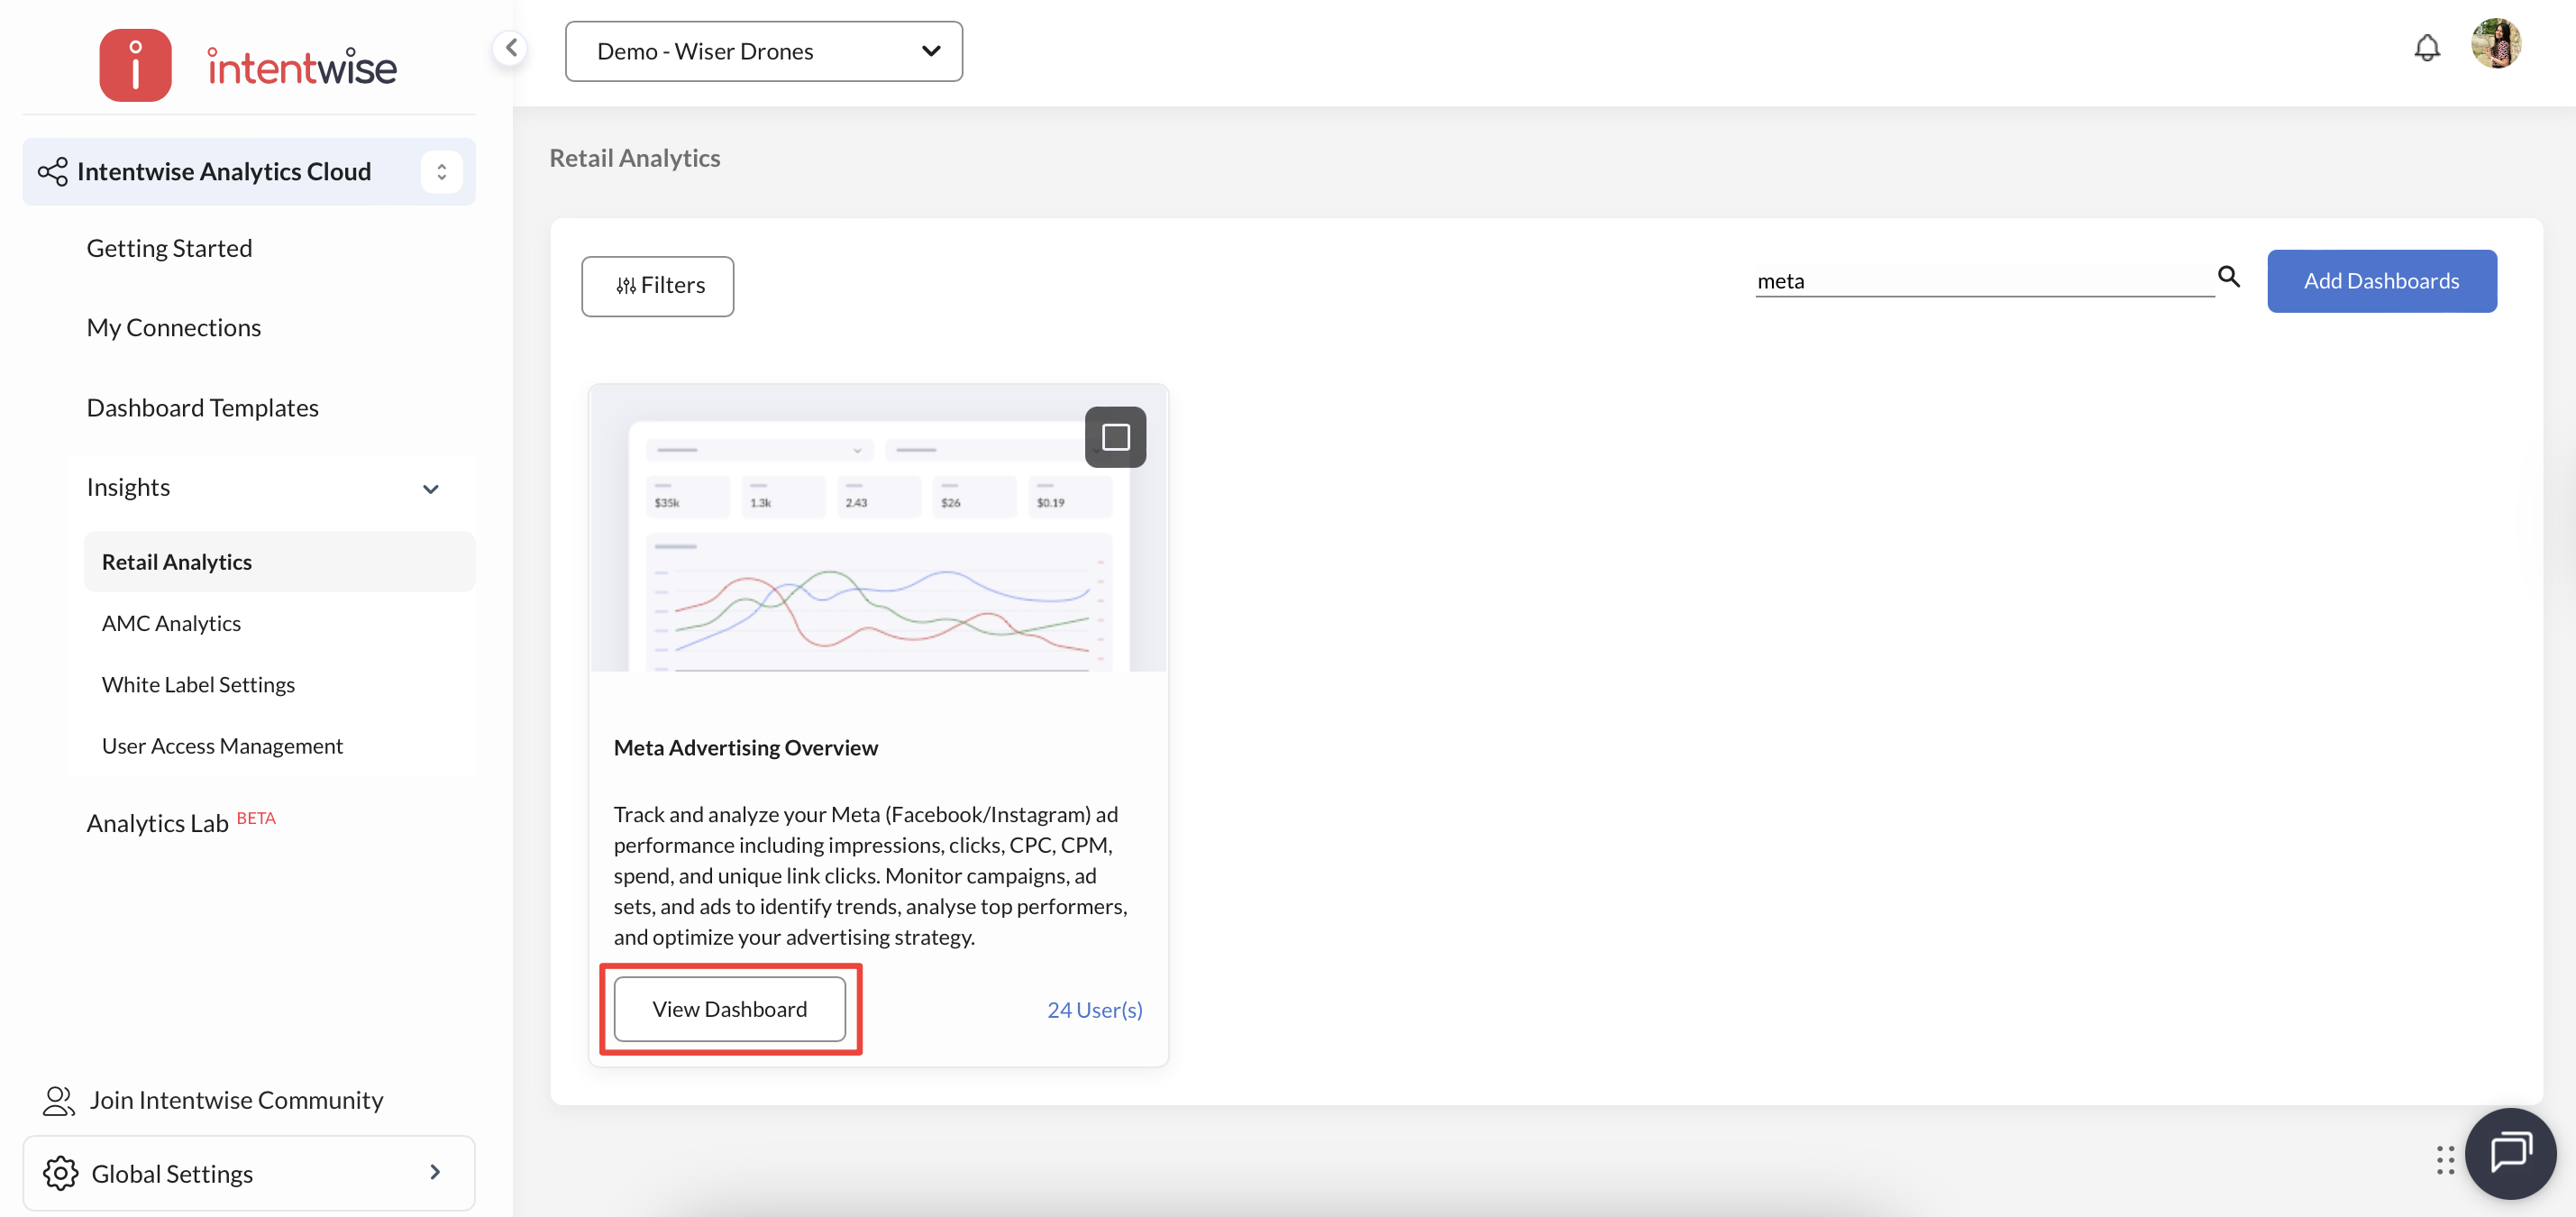Collapse the sidebar with arrow icon
Image resolution: width=2576 pixels, height=1217 pixels.
click(511, 47)
